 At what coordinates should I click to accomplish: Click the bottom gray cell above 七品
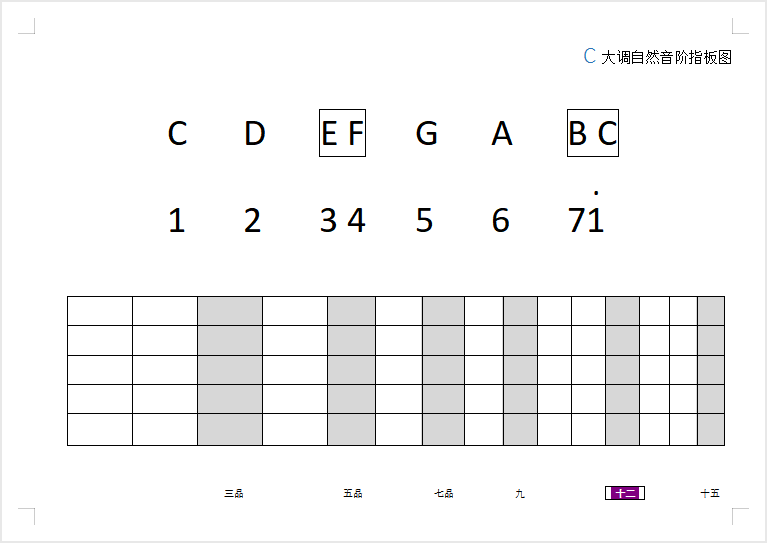click(443, 430)
